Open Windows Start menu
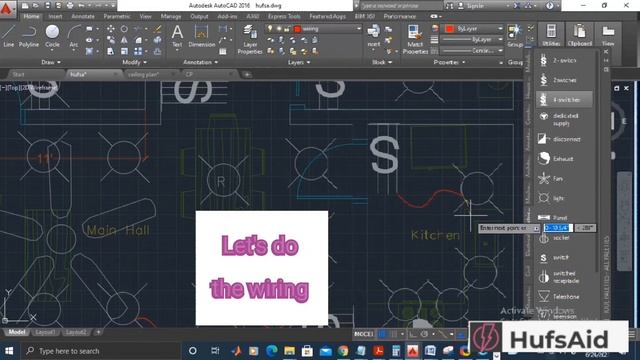The image size is (640, 360). tap(9, 351)
